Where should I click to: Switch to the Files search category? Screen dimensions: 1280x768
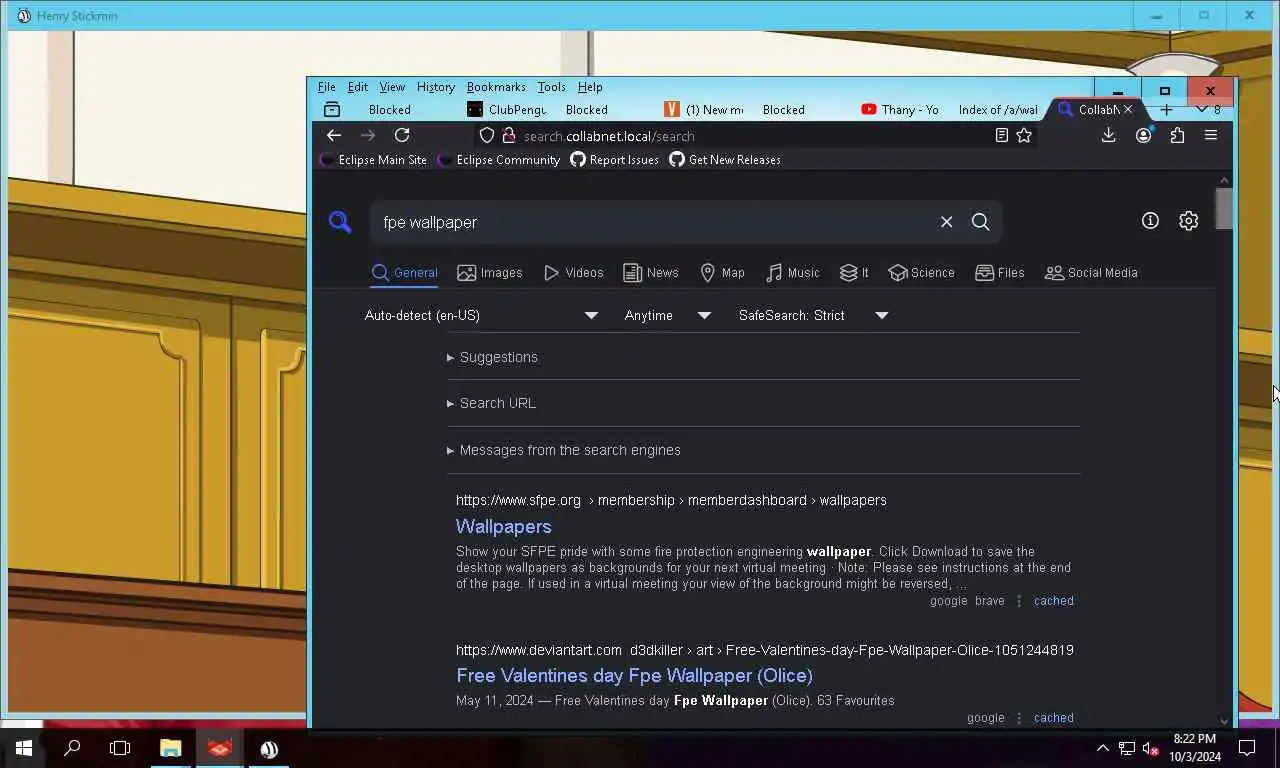click(1000, 272)
